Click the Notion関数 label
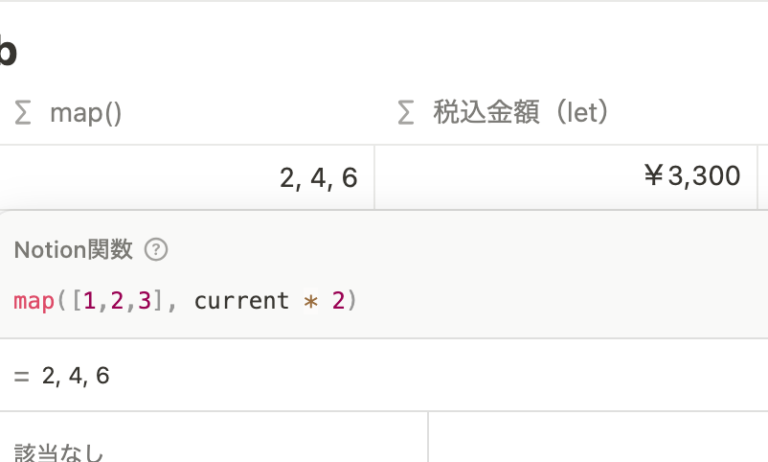 click(73, 250)
